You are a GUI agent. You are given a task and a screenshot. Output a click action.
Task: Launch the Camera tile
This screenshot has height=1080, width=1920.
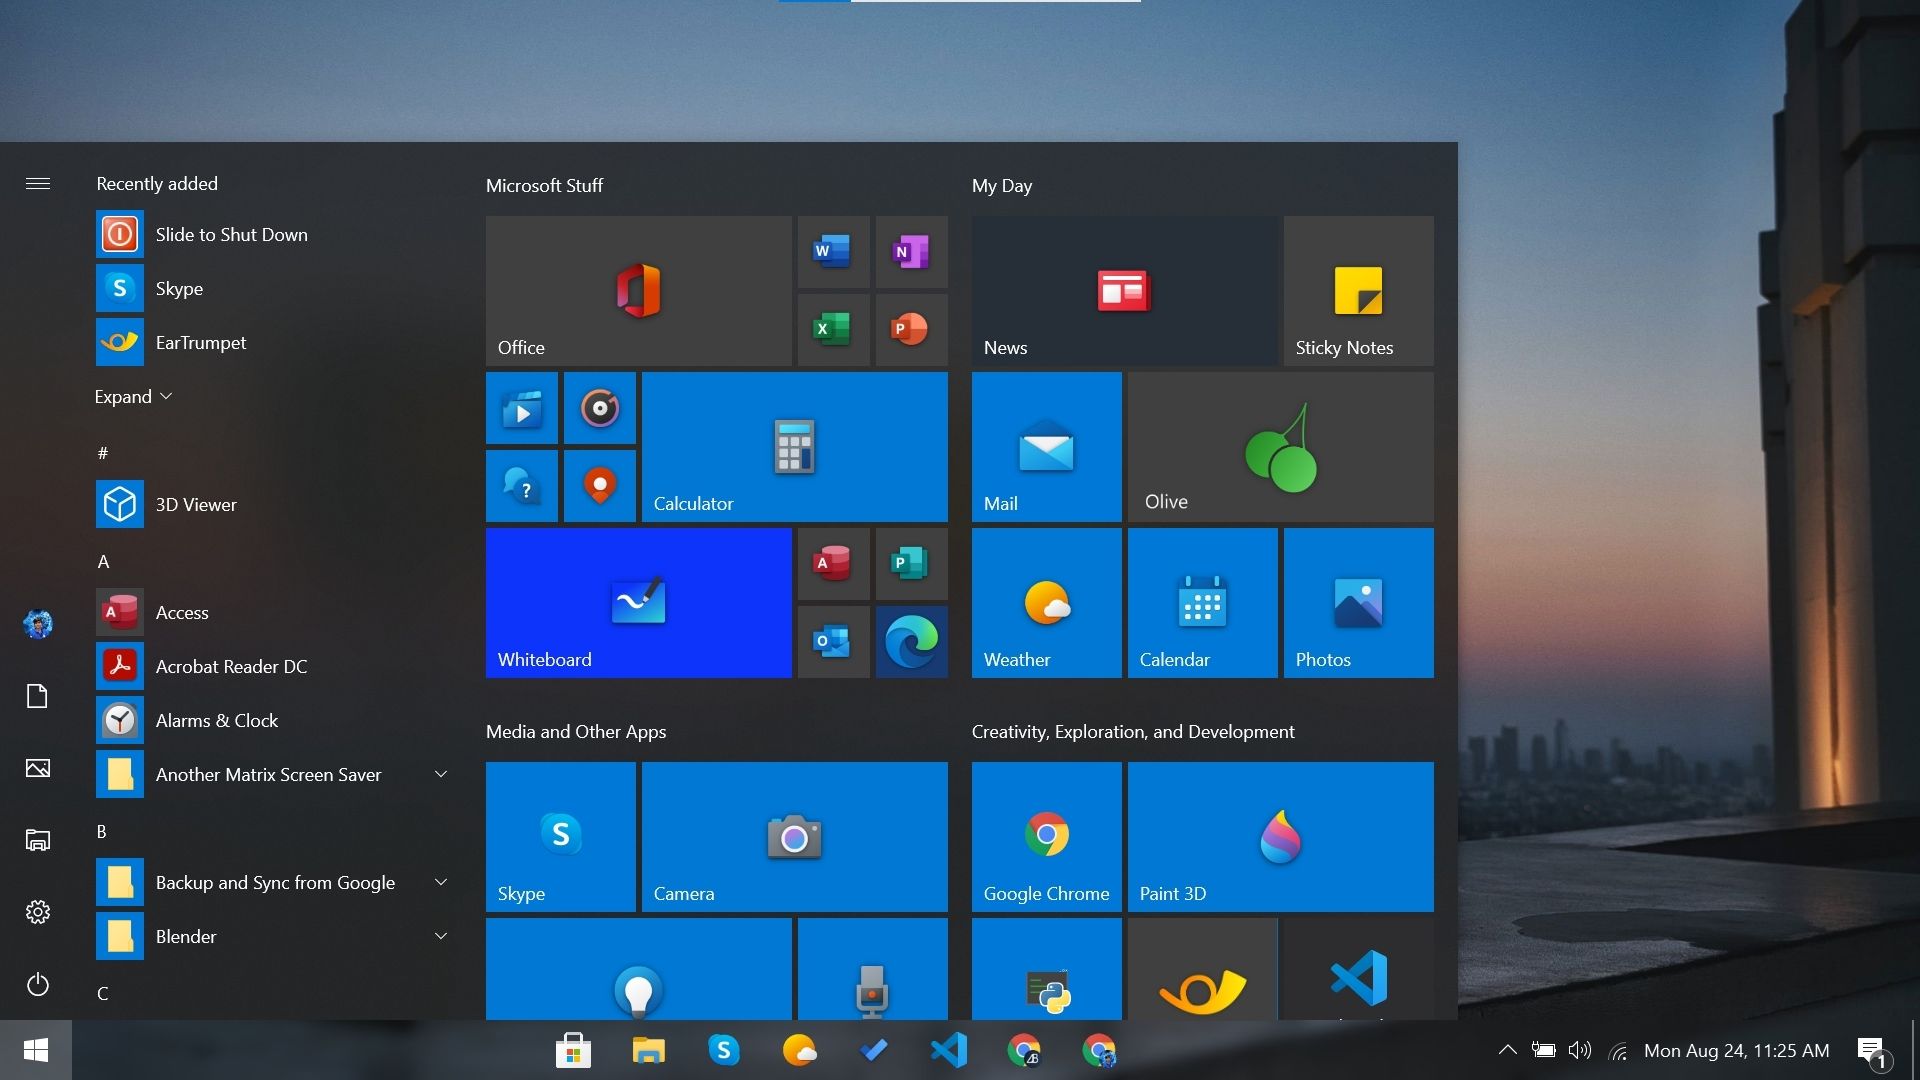point(794,837)
